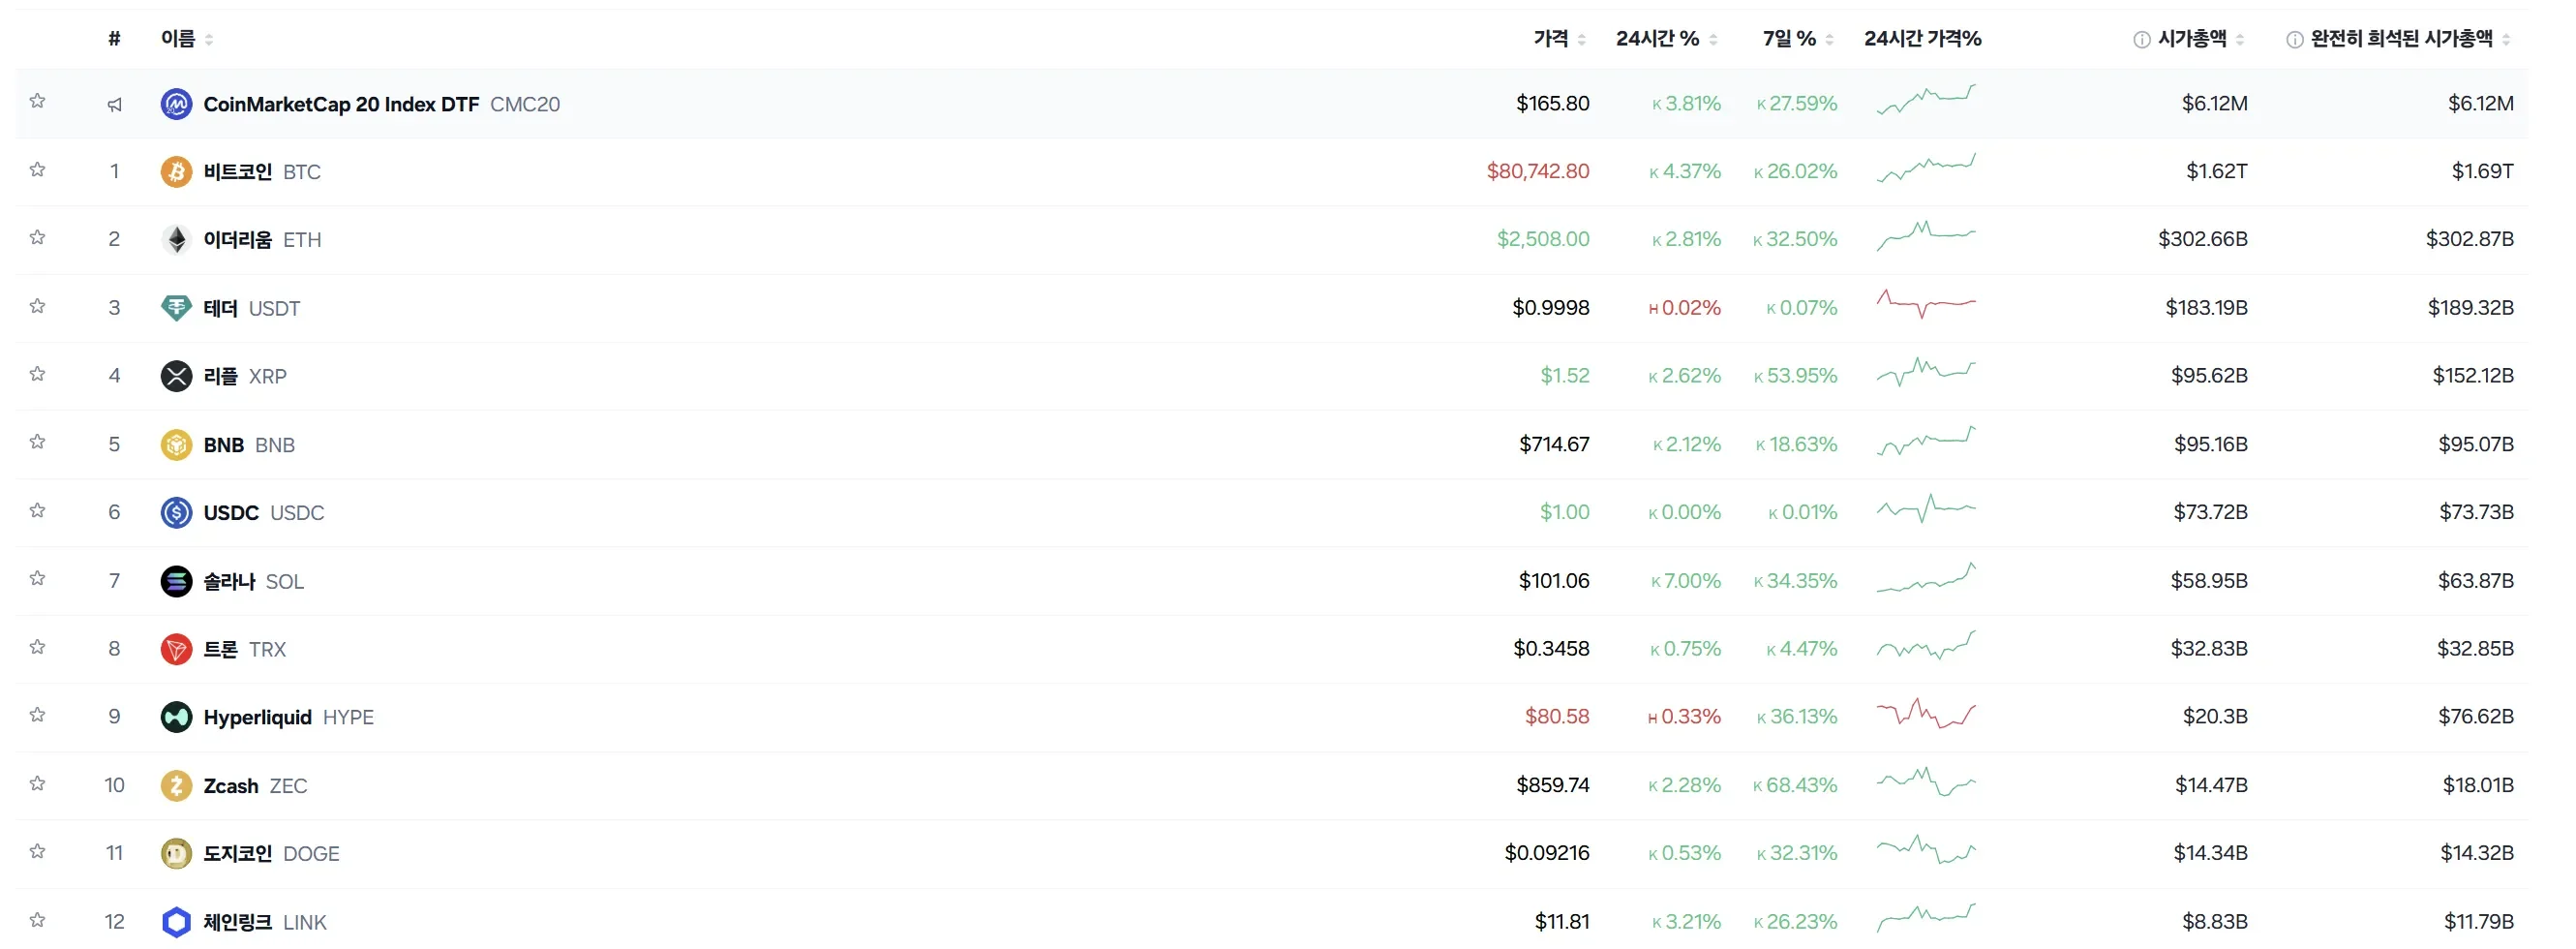Open the CoinMarketCap 20 Index DTF name link
Image resolution: width=2576 pixels, height=949 pixels.
[x=381, y=104]
